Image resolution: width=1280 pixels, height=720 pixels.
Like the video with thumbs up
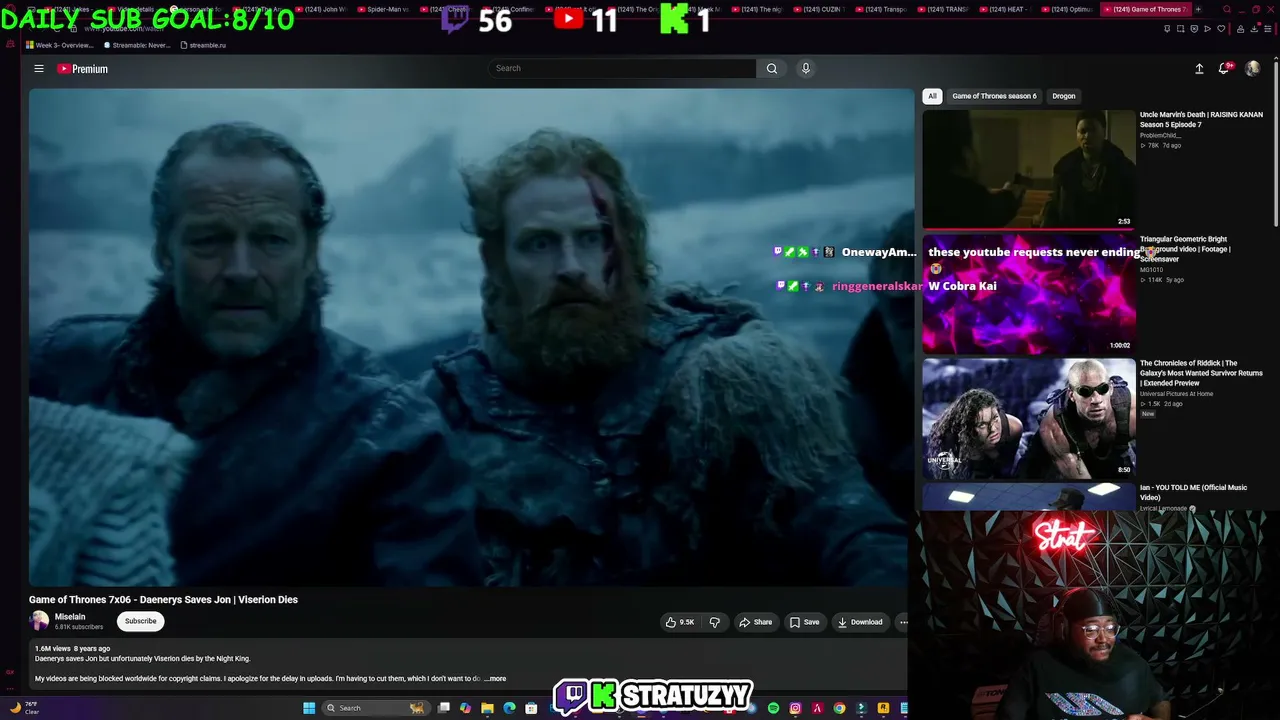679,622
